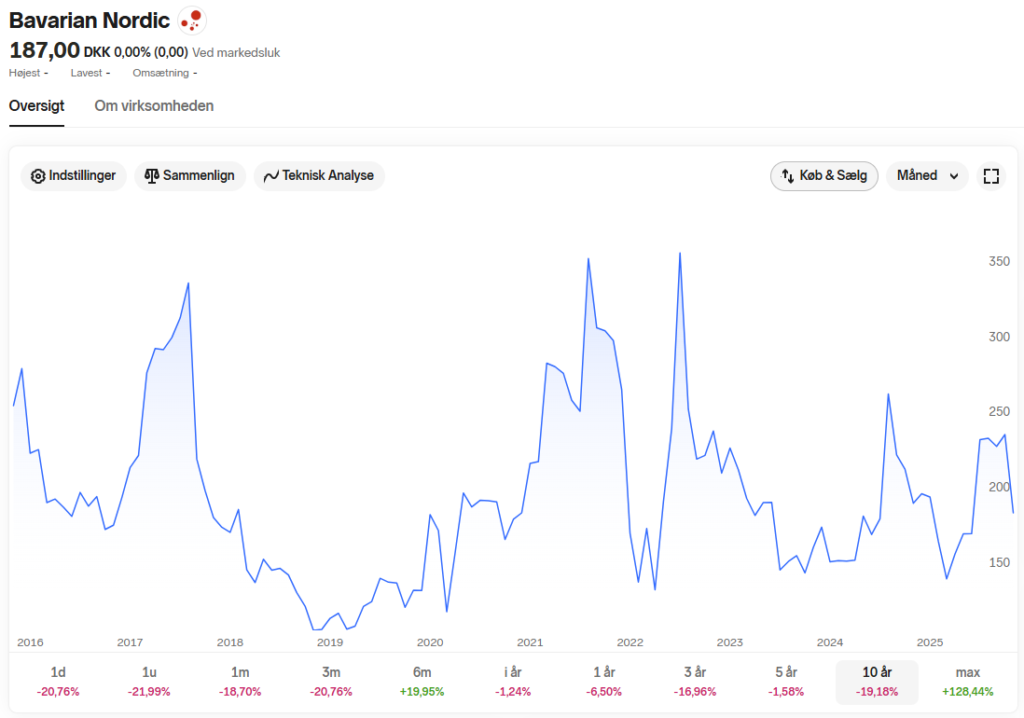This screenshot has height=718, width=1024.
Task: Select the 3 år time range
Action: pos(695,681)
